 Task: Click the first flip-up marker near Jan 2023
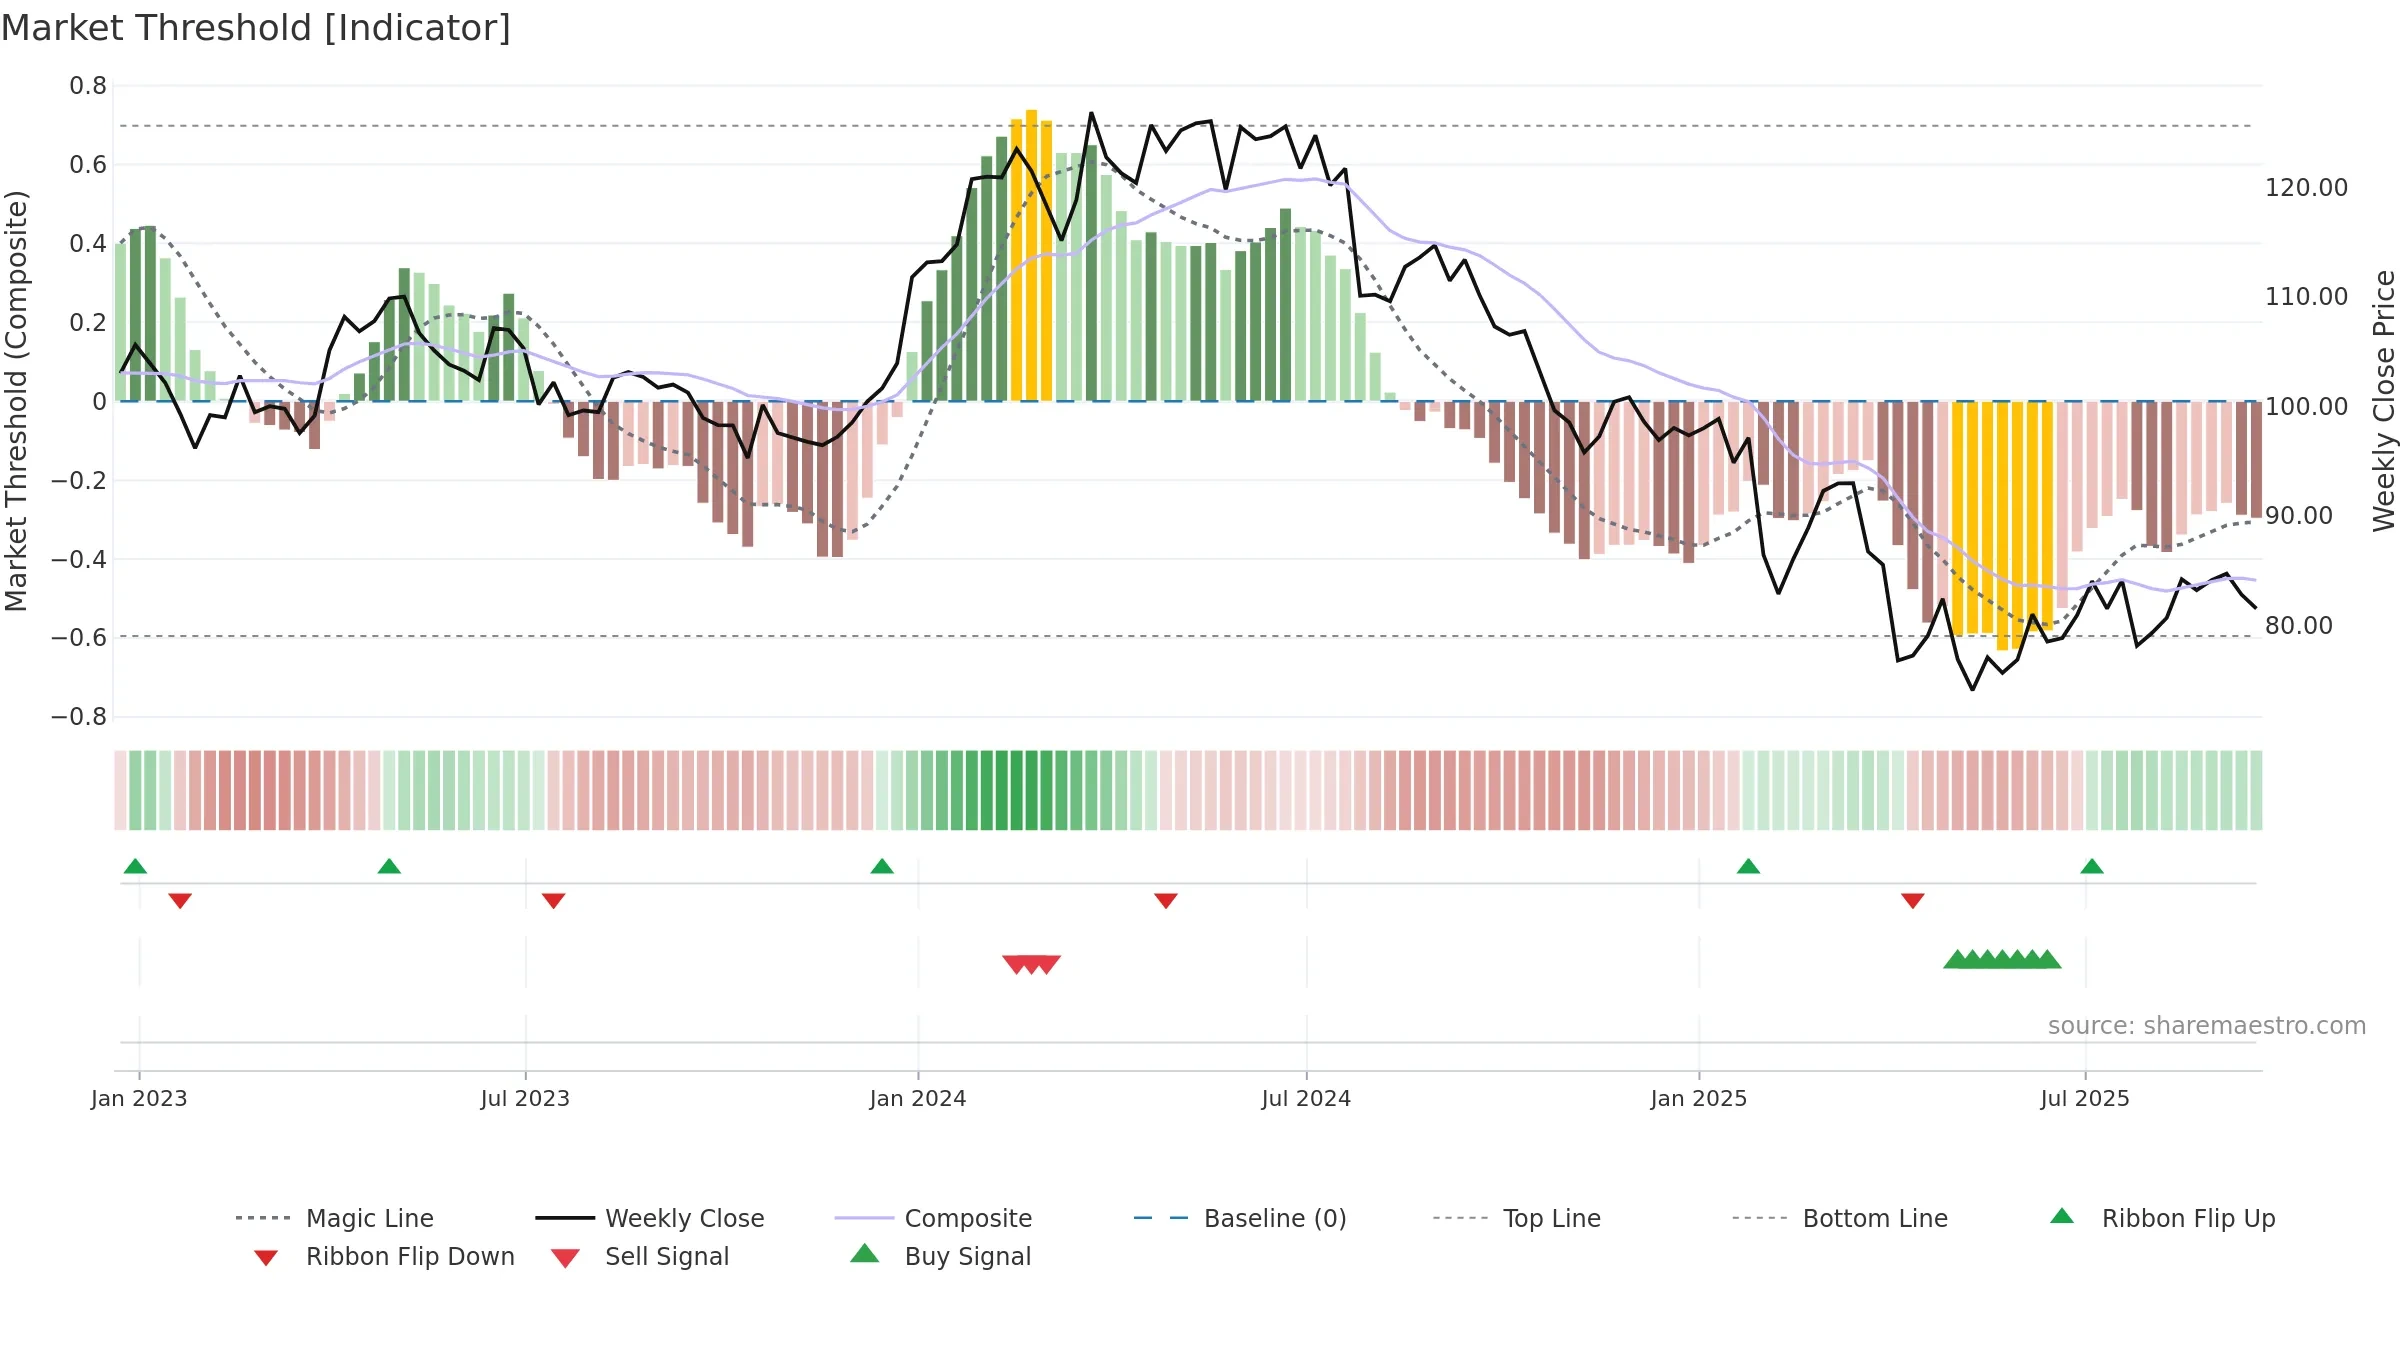pos(135,866)
